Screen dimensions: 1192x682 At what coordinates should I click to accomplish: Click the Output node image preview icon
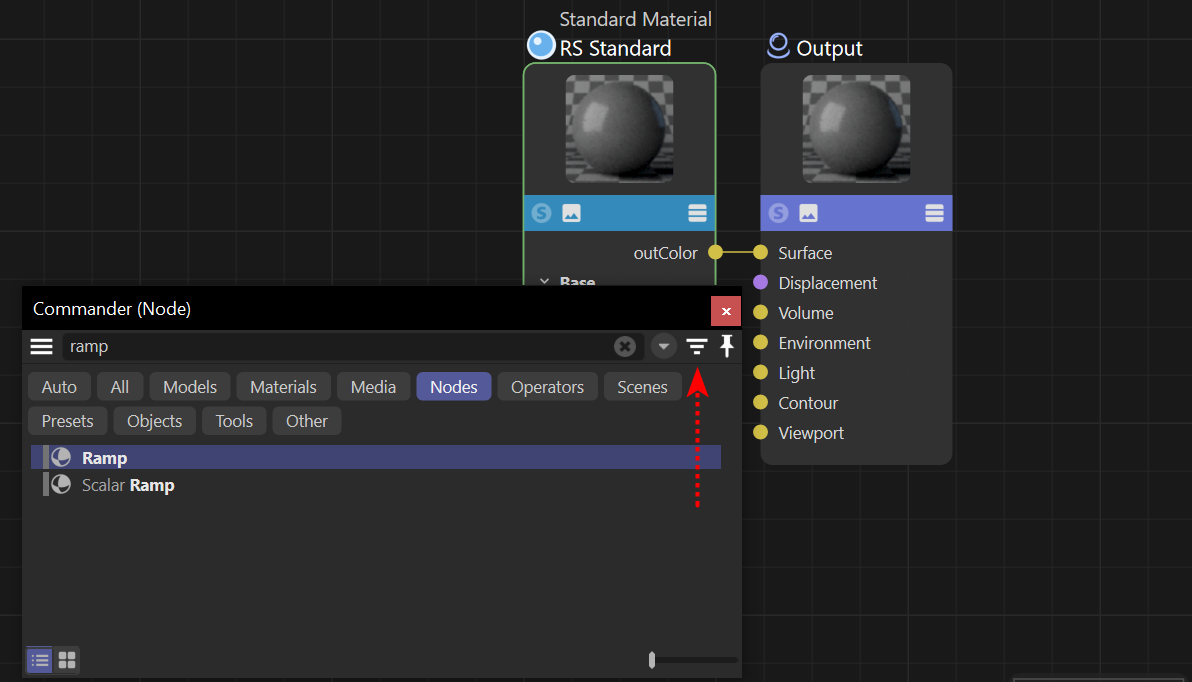[808, 213]
